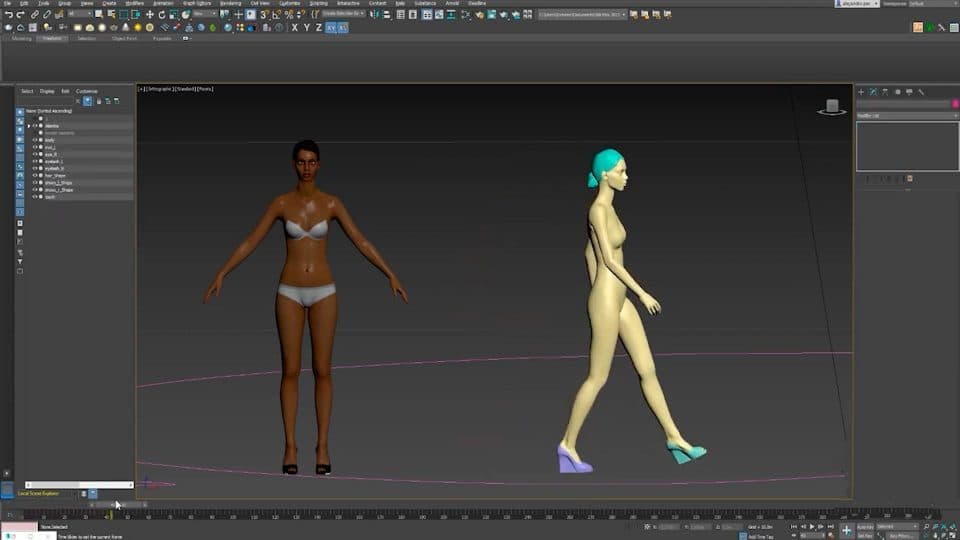Open the Tools menu

[43, 3]
